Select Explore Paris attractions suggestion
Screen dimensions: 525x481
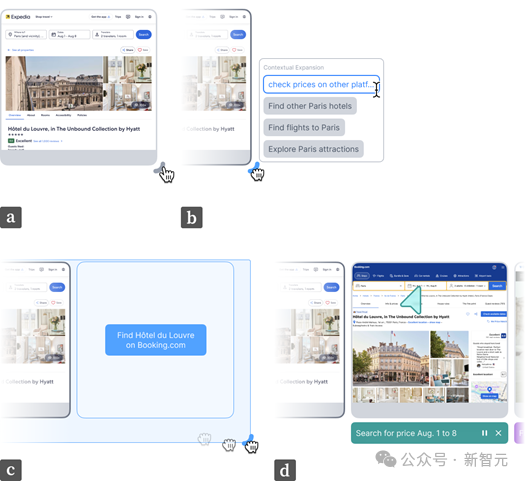pos(313,149)
